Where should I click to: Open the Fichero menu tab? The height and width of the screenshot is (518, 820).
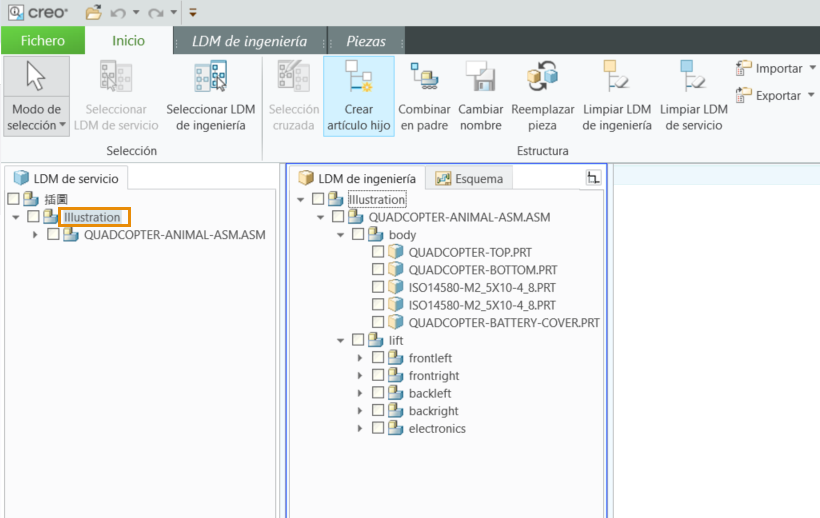point(43,41)
